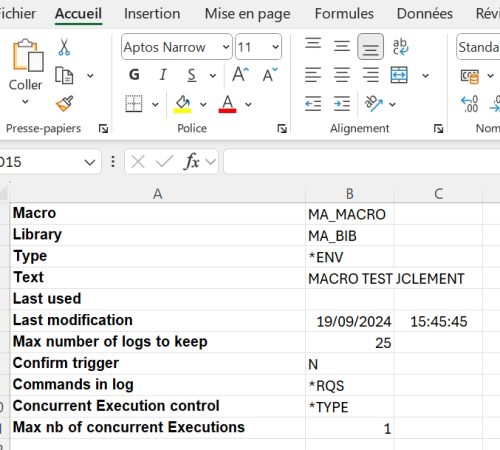The image size is (500, 450).
Task: Toggle bold G button
Action: pos(134,75)
